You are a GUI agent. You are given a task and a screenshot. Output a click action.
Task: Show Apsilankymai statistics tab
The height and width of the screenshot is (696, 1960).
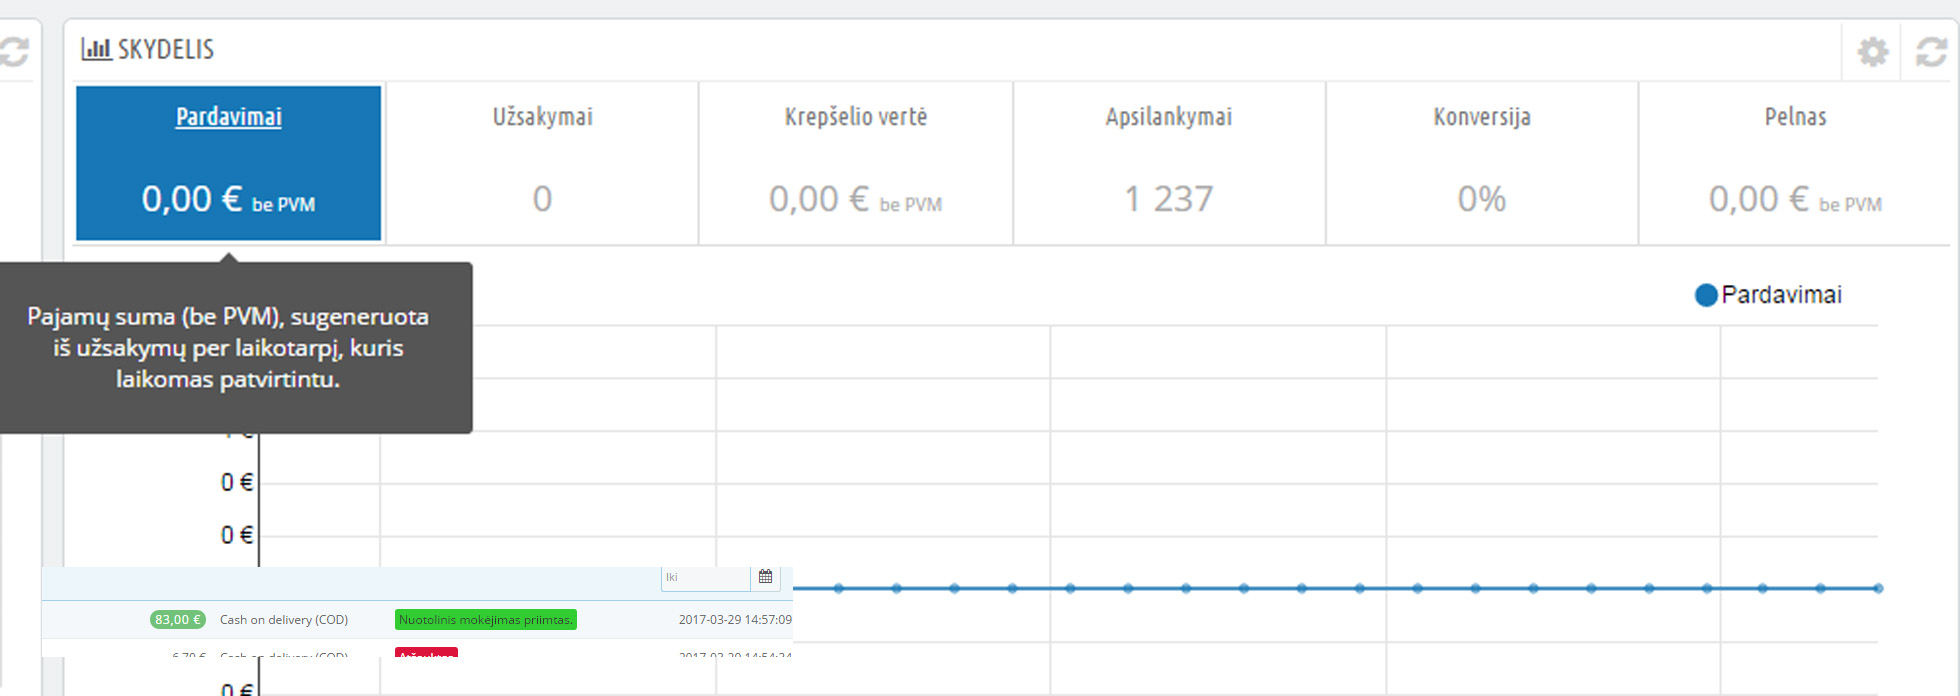click(1169, 164)
